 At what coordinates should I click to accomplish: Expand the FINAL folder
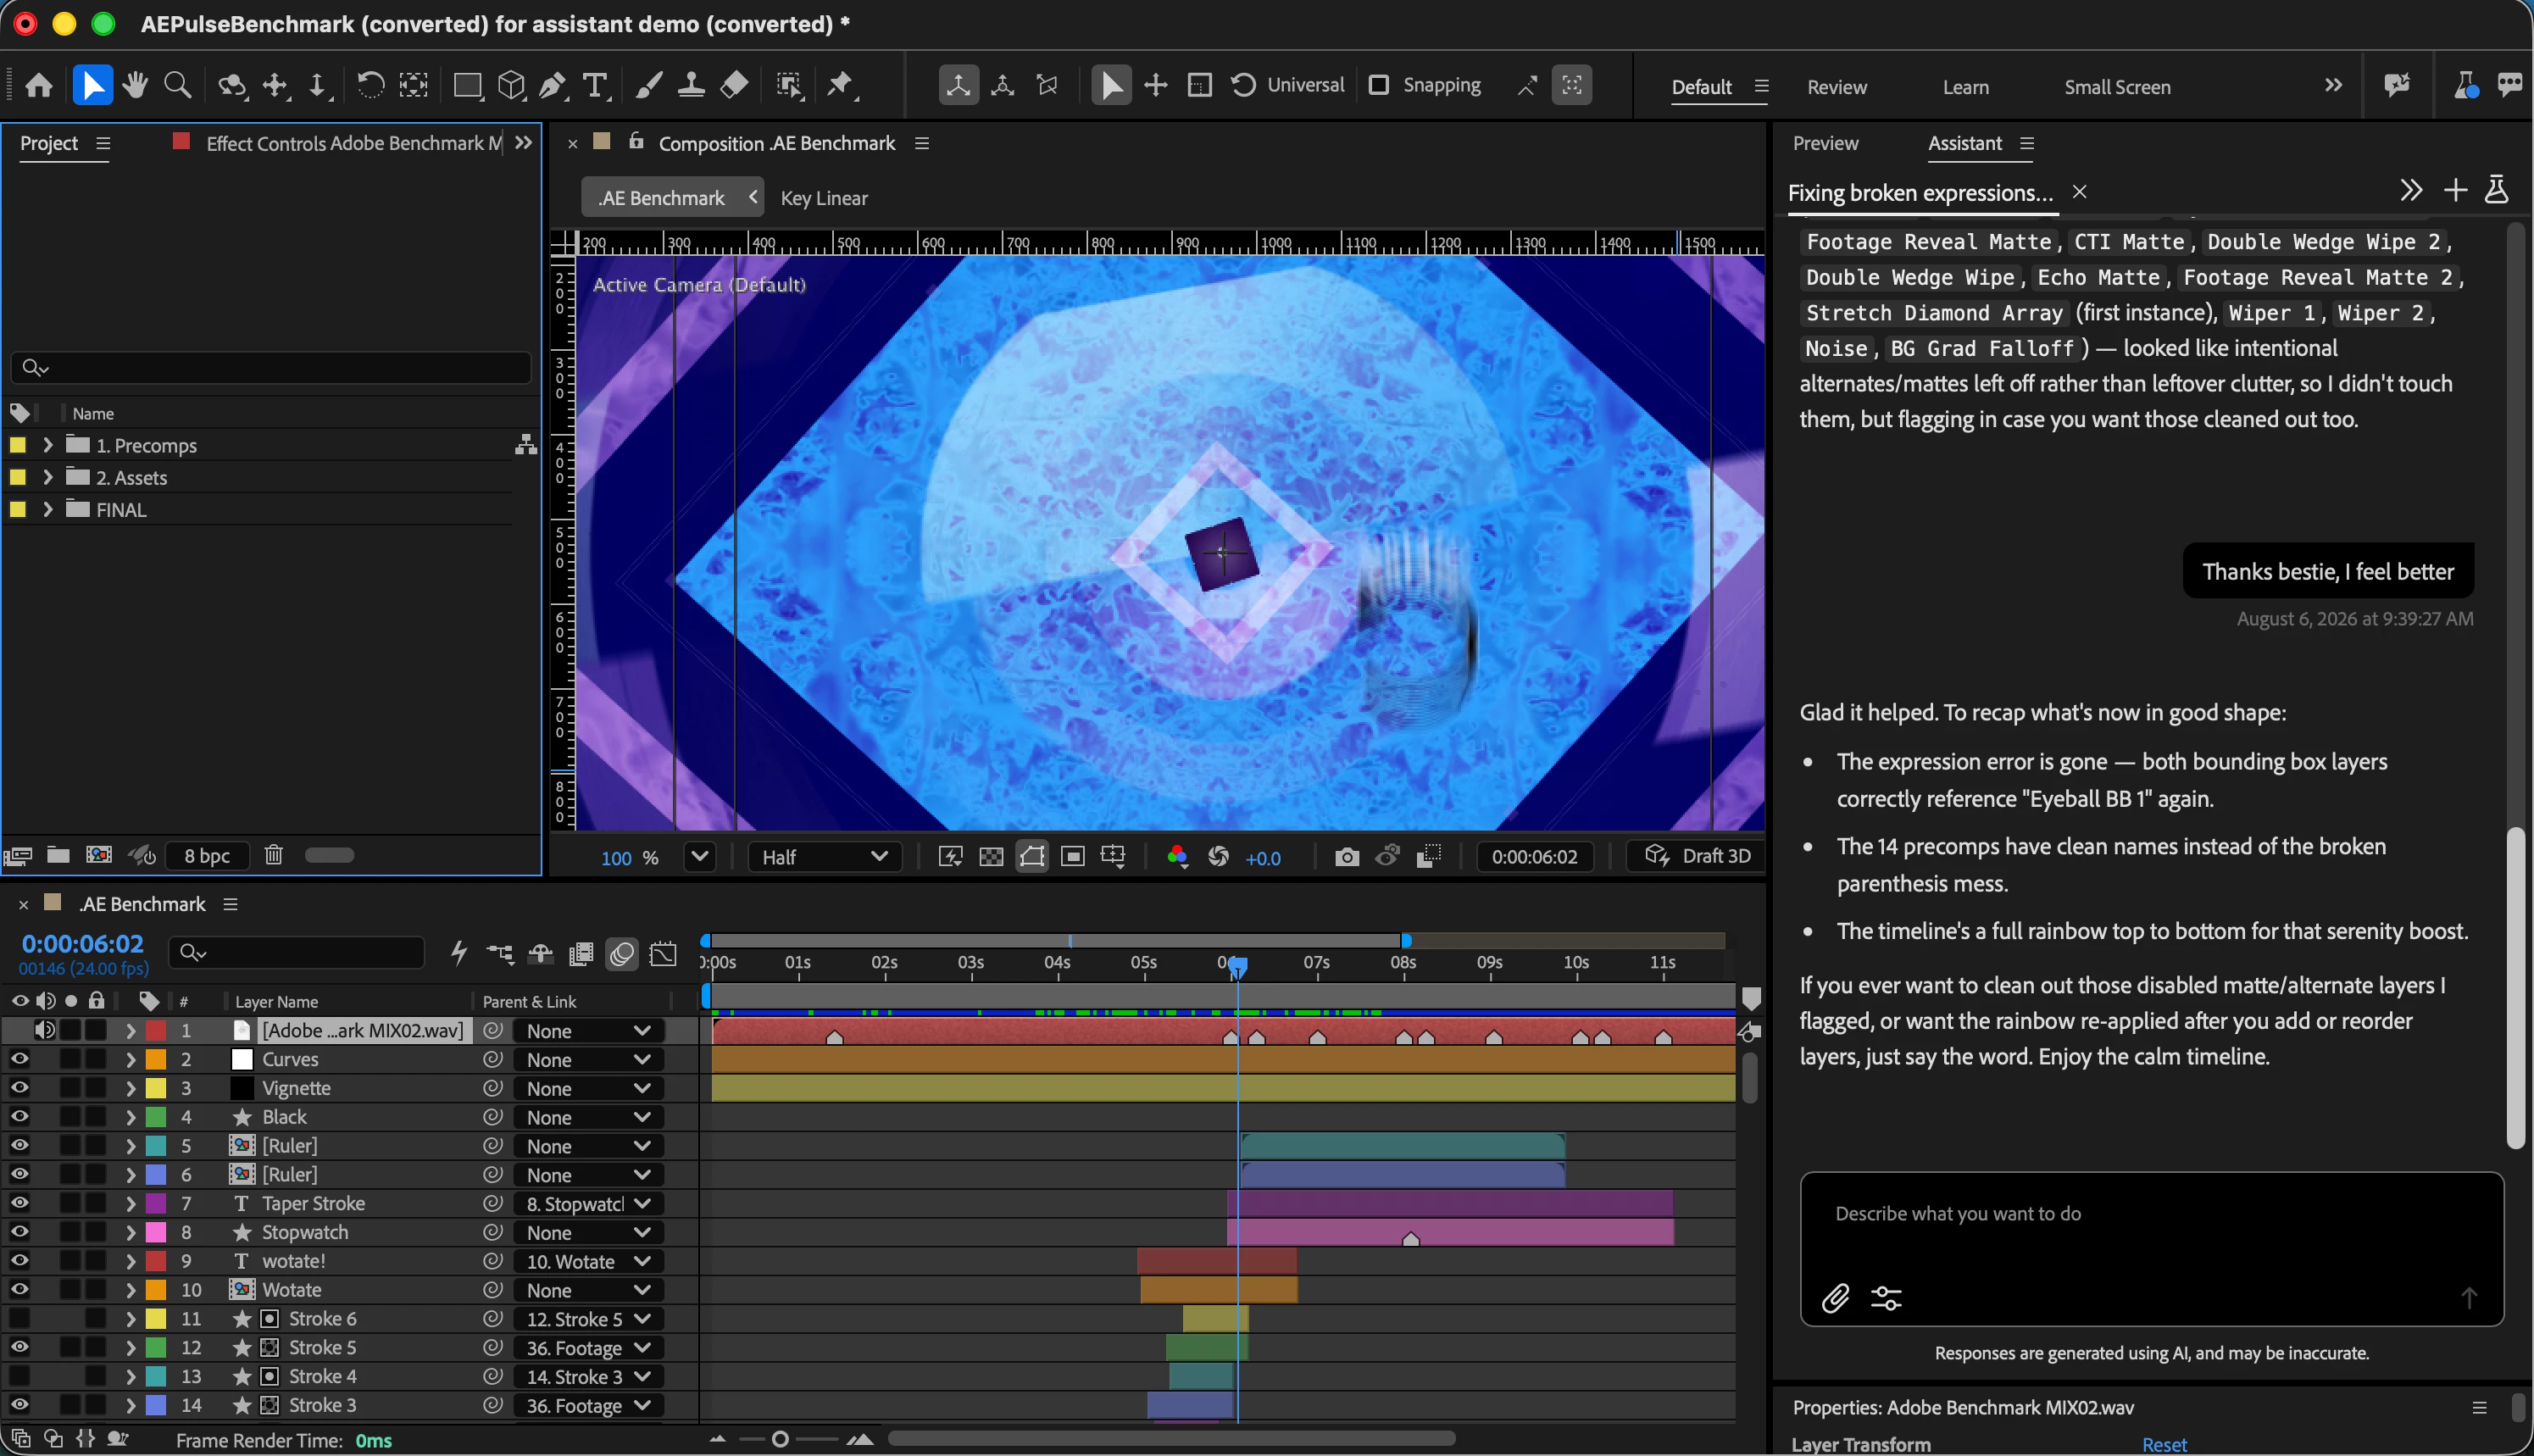tap(47, 509)
